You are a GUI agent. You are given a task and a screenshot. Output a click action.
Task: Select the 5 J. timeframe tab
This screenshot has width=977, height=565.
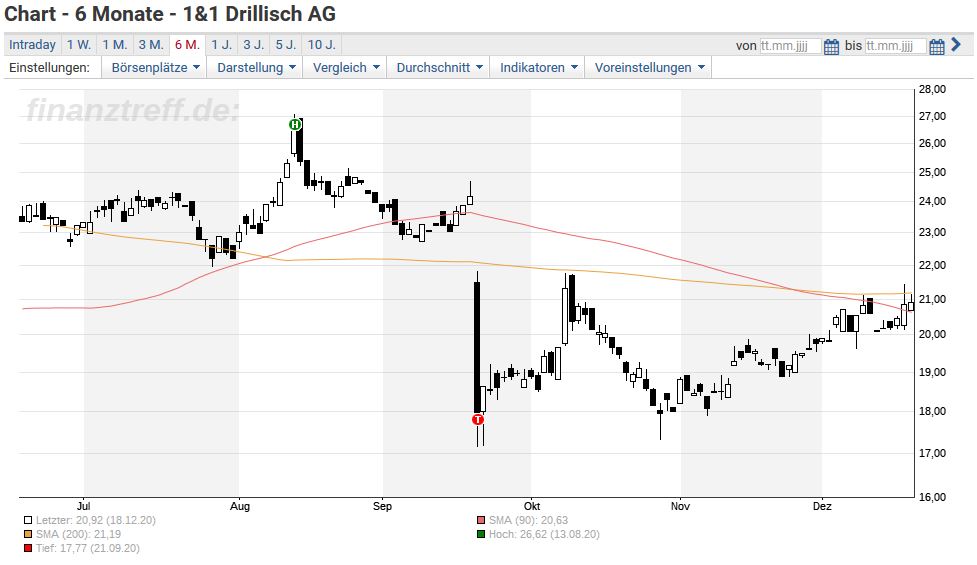[286, 45]
